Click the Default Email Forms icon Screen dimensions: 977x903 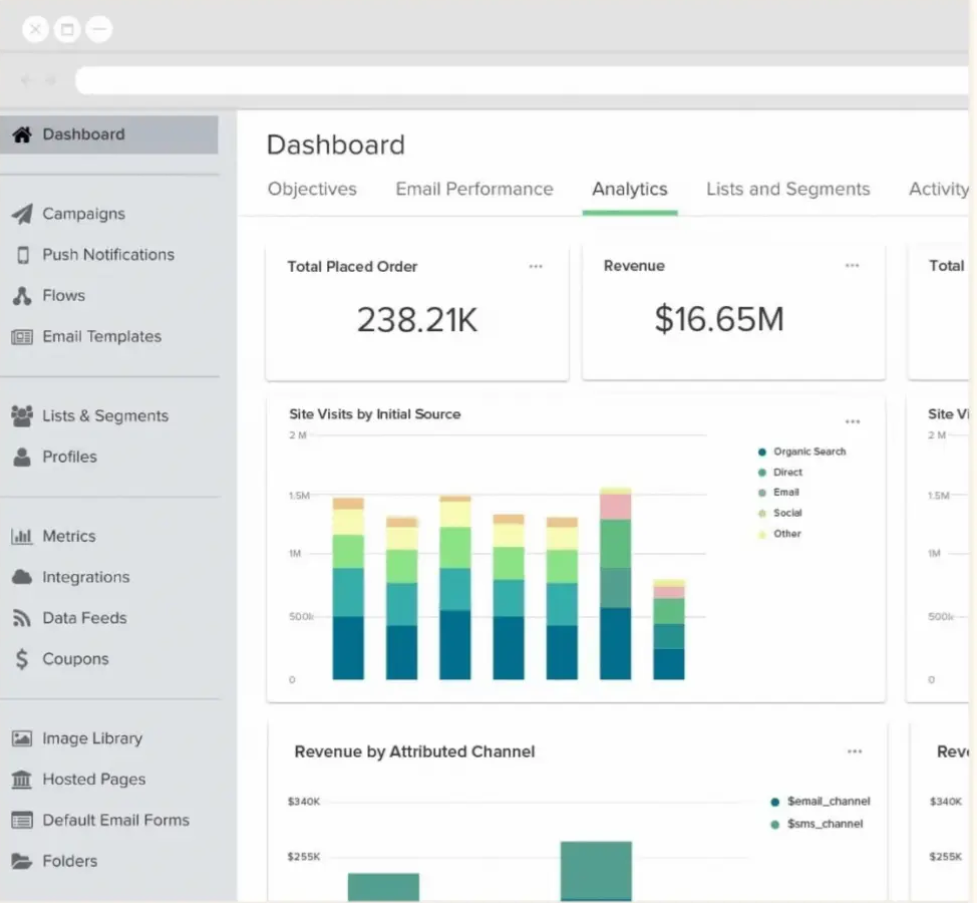coord(22,820)
